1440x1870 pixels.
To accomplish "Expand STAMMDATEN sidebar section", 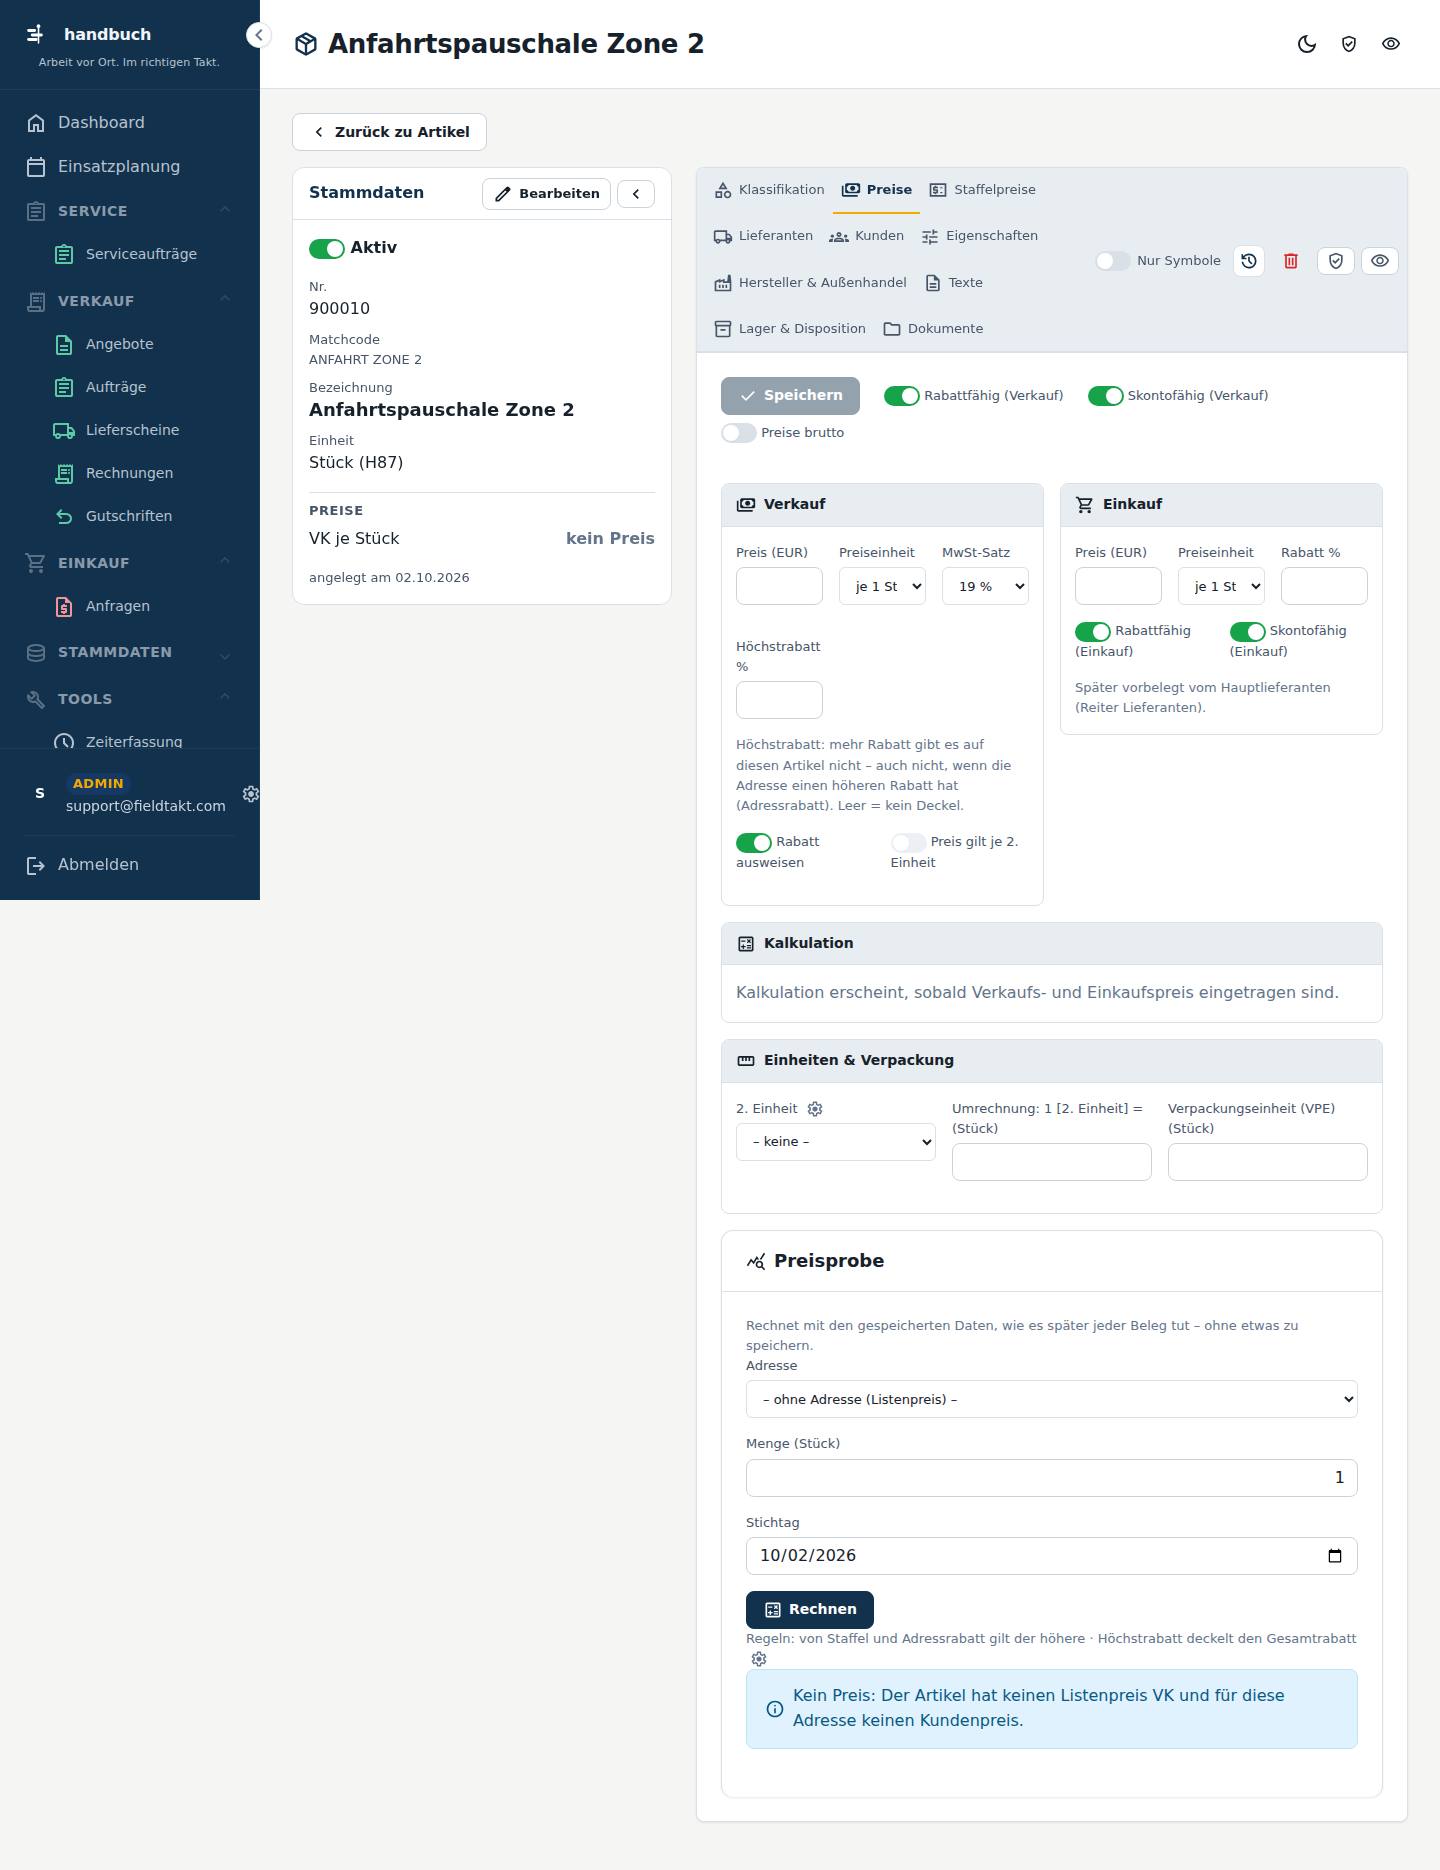I will (x=130, y=652).
